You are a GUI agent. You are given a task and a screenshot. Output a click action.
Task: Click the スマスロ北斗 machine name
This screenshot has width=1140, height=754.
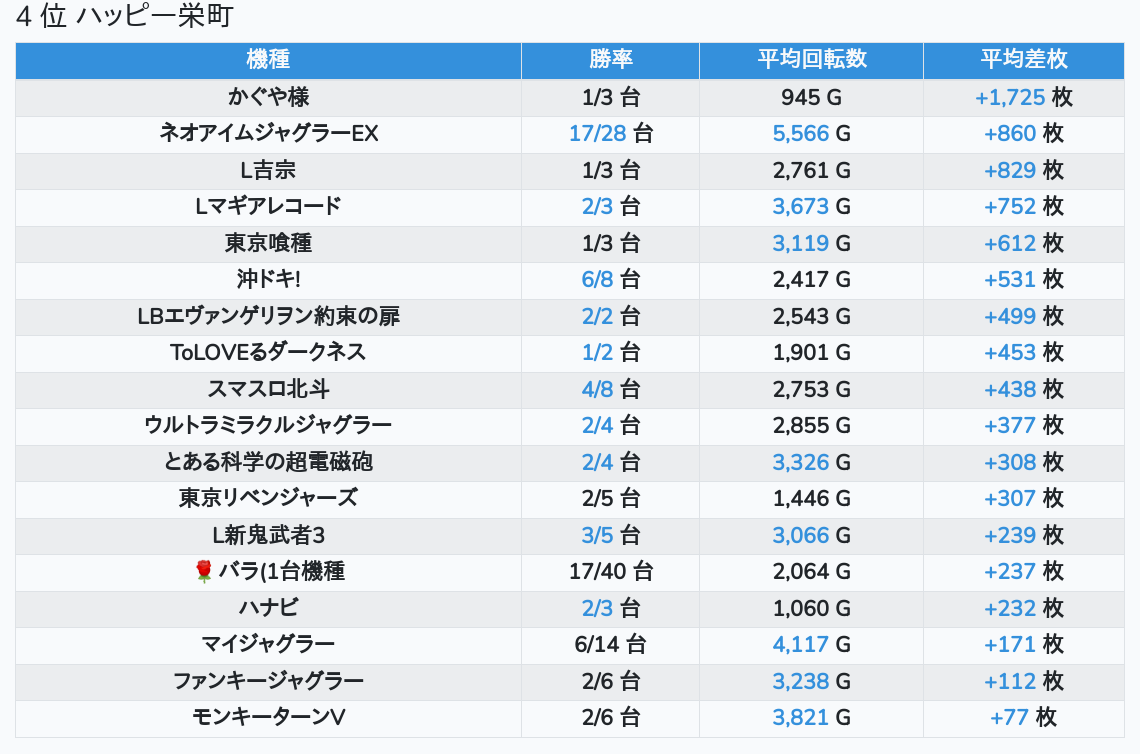coord(268,389)
